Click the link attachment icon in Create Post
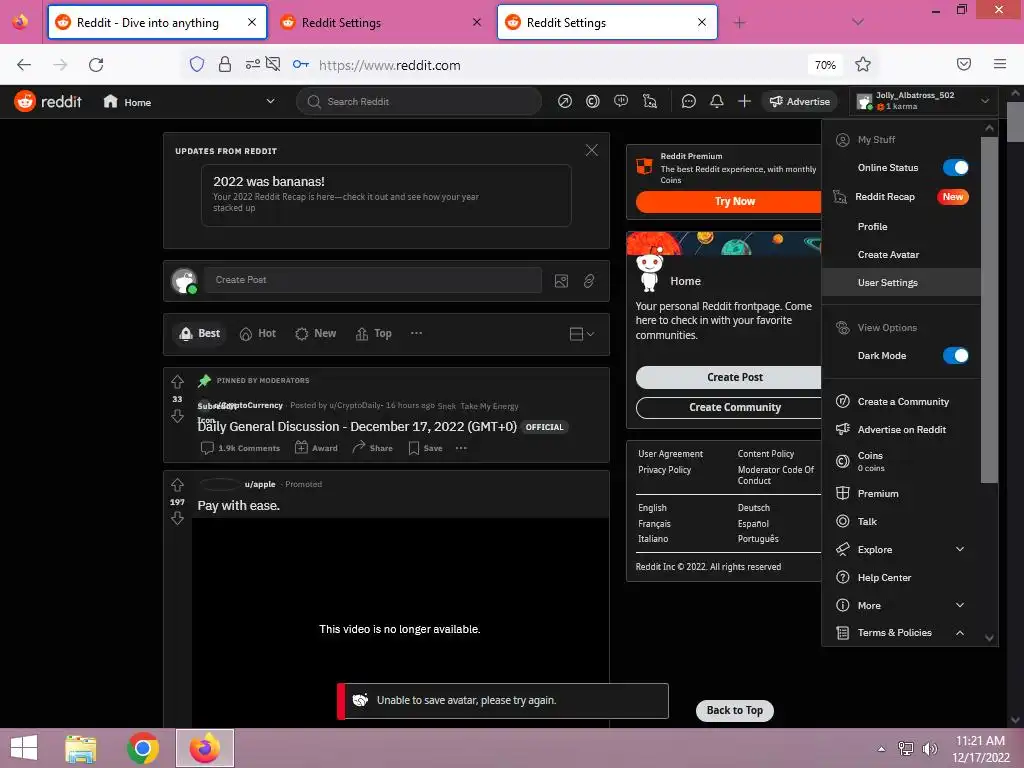The height and width of the screenshot is (768, 1024). [x=589, y=281]
